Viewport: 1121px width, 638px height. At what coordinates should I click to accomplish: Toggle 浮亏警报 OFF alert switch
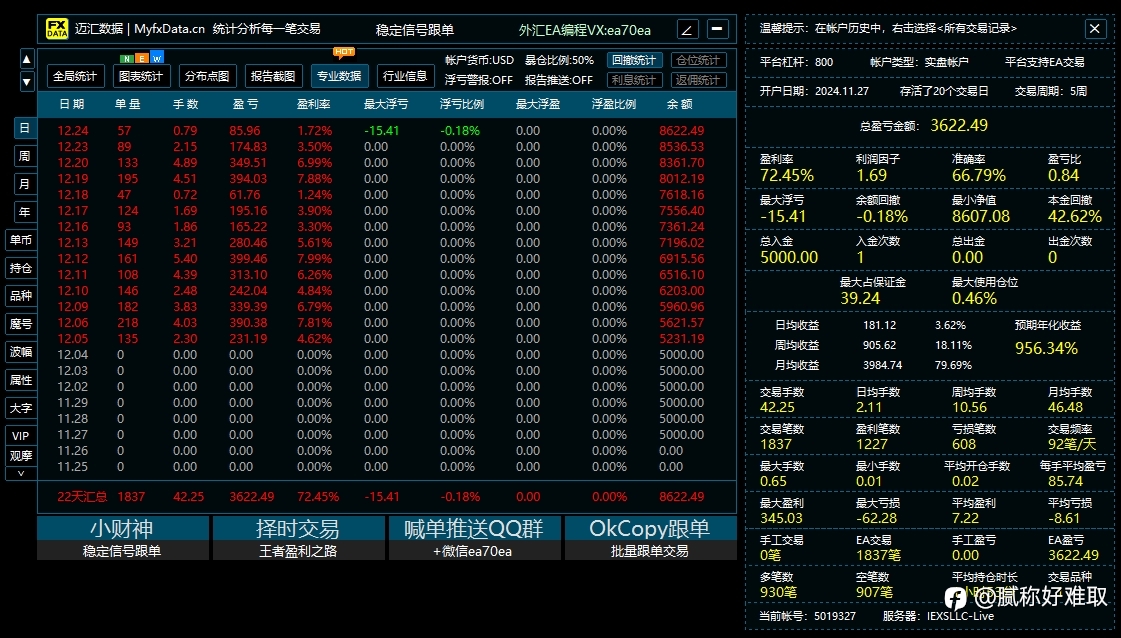click(x=479, y=80)
